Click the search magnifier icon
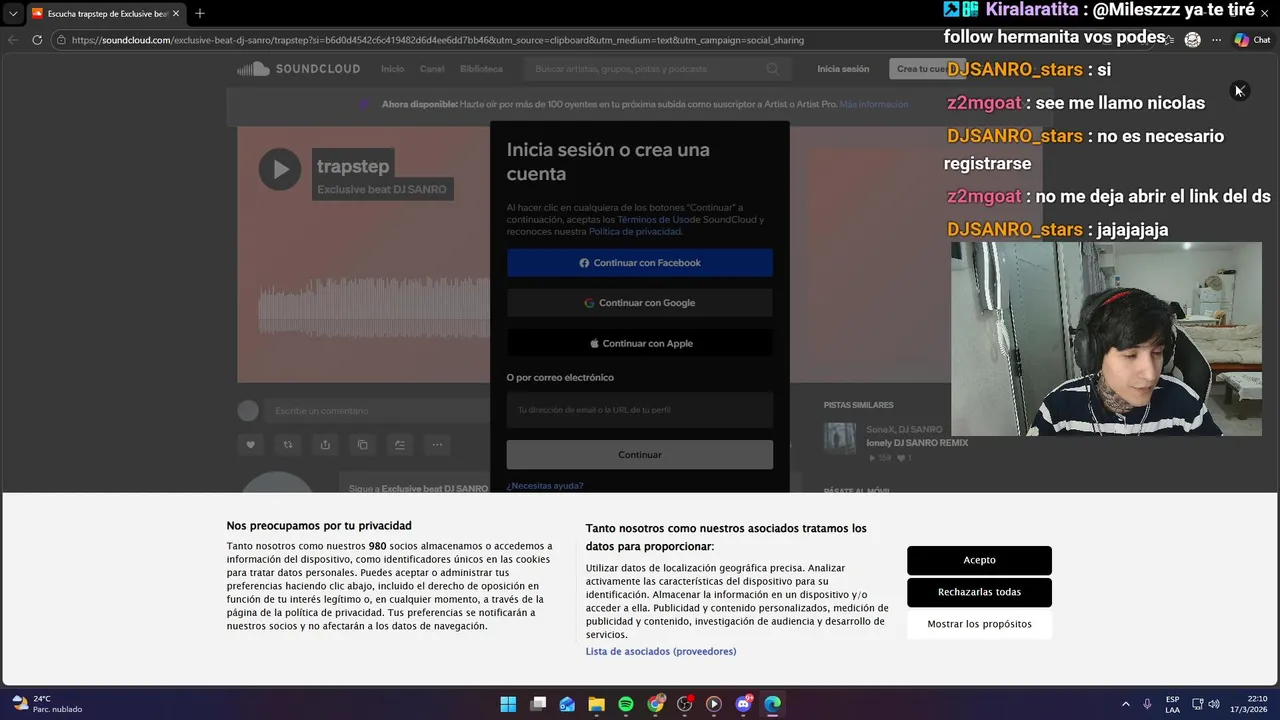1280x720 pixels. 773,69
